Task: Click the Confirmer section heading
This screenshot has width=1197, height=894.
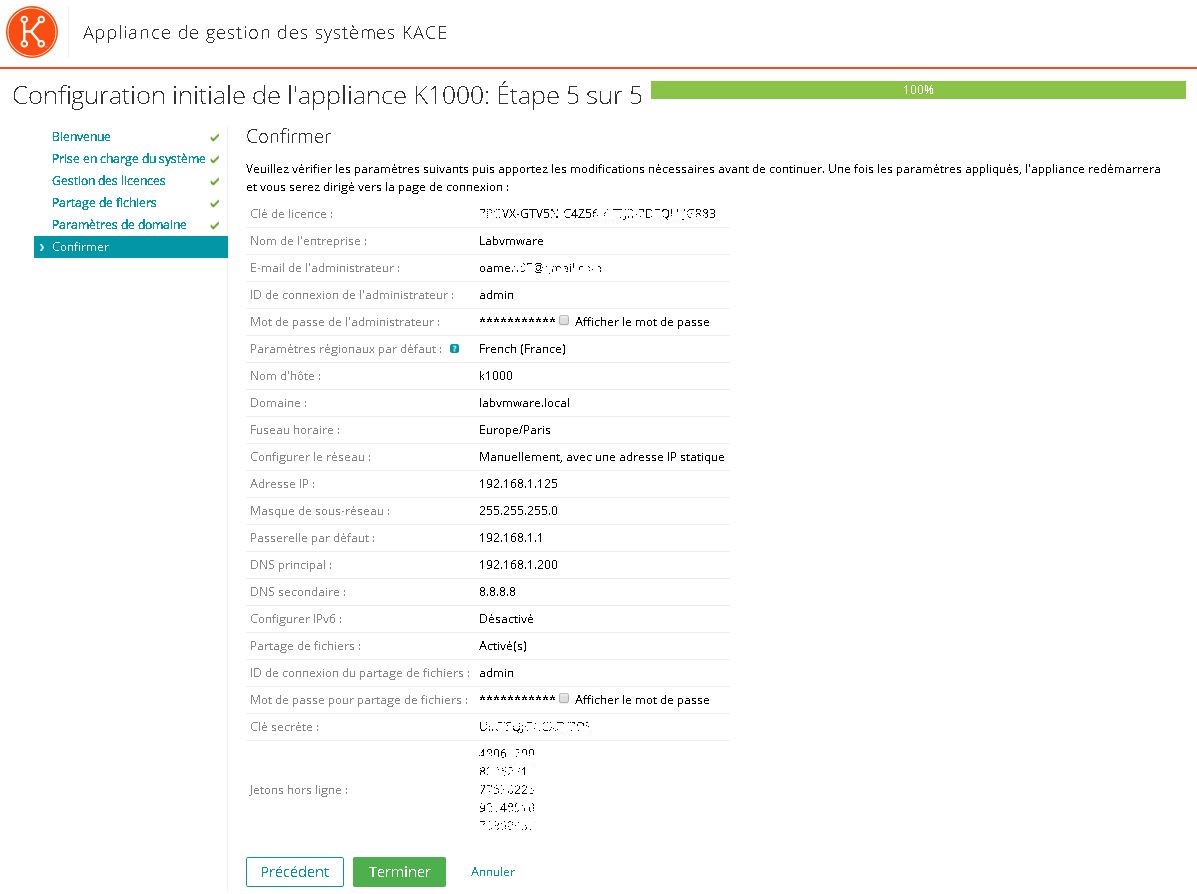Action: (x=289, y=137)
